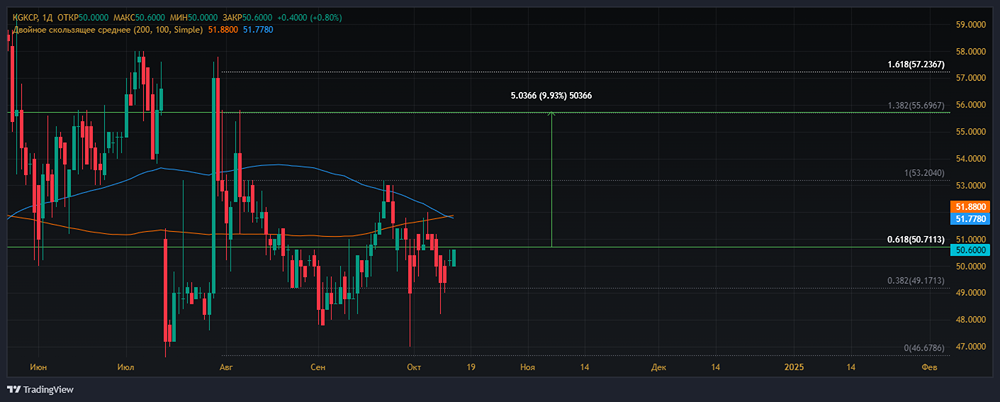
Task: Click the 19 date label on time axis
Action: click(x=471, y=368)
